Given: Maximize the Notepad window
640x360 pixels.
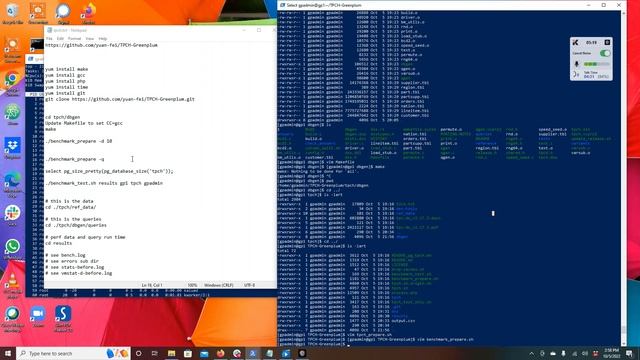Looking at the screenshot, I should 259,30.
